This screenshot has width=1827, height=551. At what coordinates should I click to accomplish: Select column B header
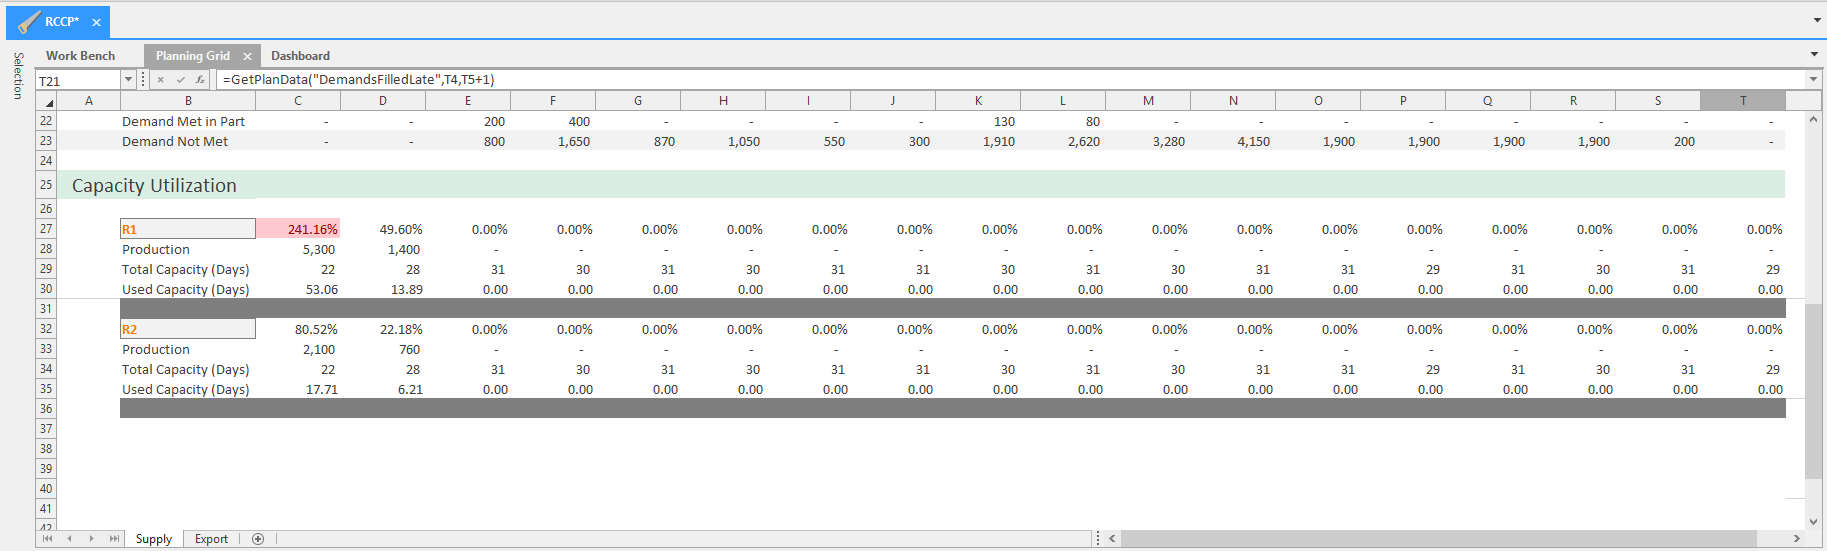(x=188, y=101)
